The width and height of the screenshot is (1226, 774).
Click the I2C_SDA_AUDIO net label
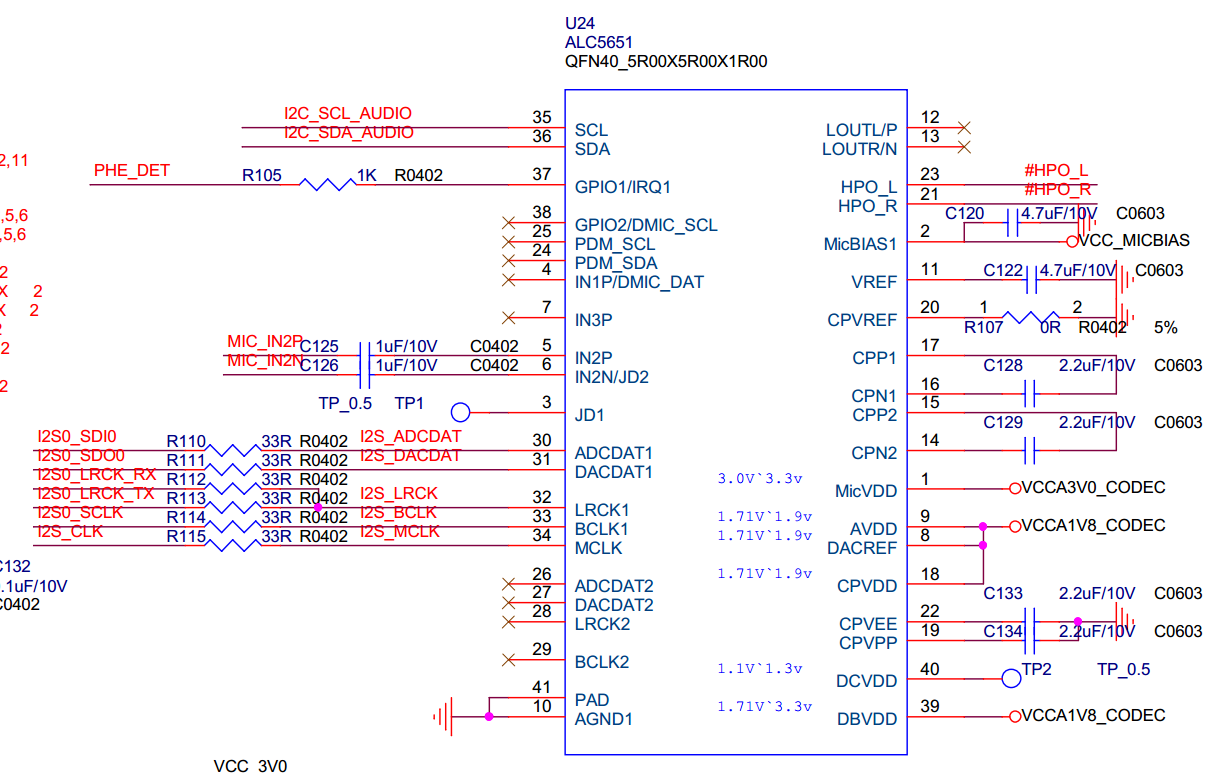click(x=349, y=133)
